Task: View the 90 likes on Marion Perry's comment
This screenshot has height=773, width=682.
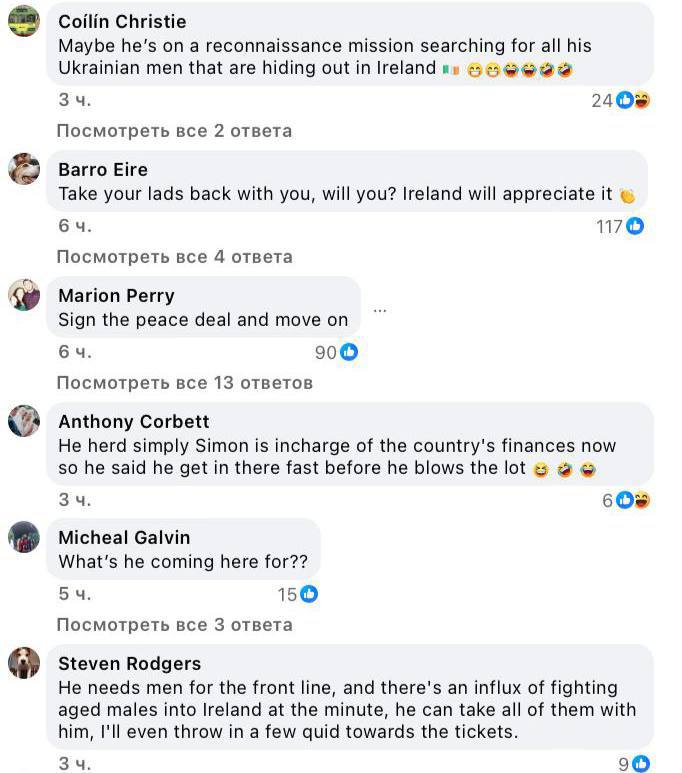Action: [336, 352]
